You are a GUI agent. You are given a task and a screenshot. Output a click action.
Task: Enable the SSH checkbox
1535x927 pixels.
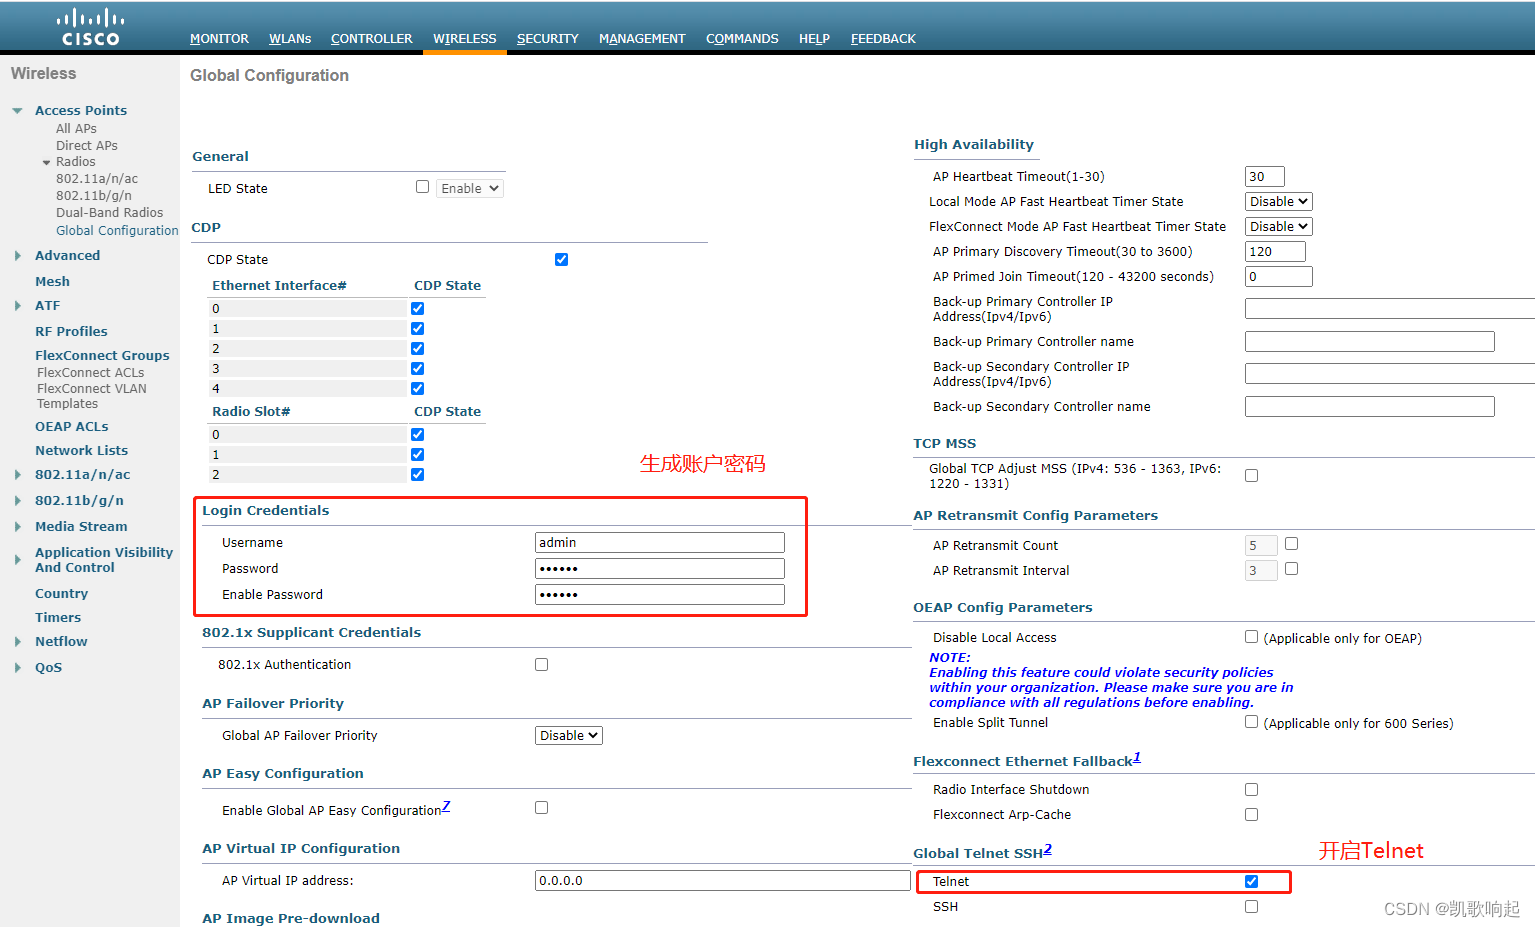1251,907
